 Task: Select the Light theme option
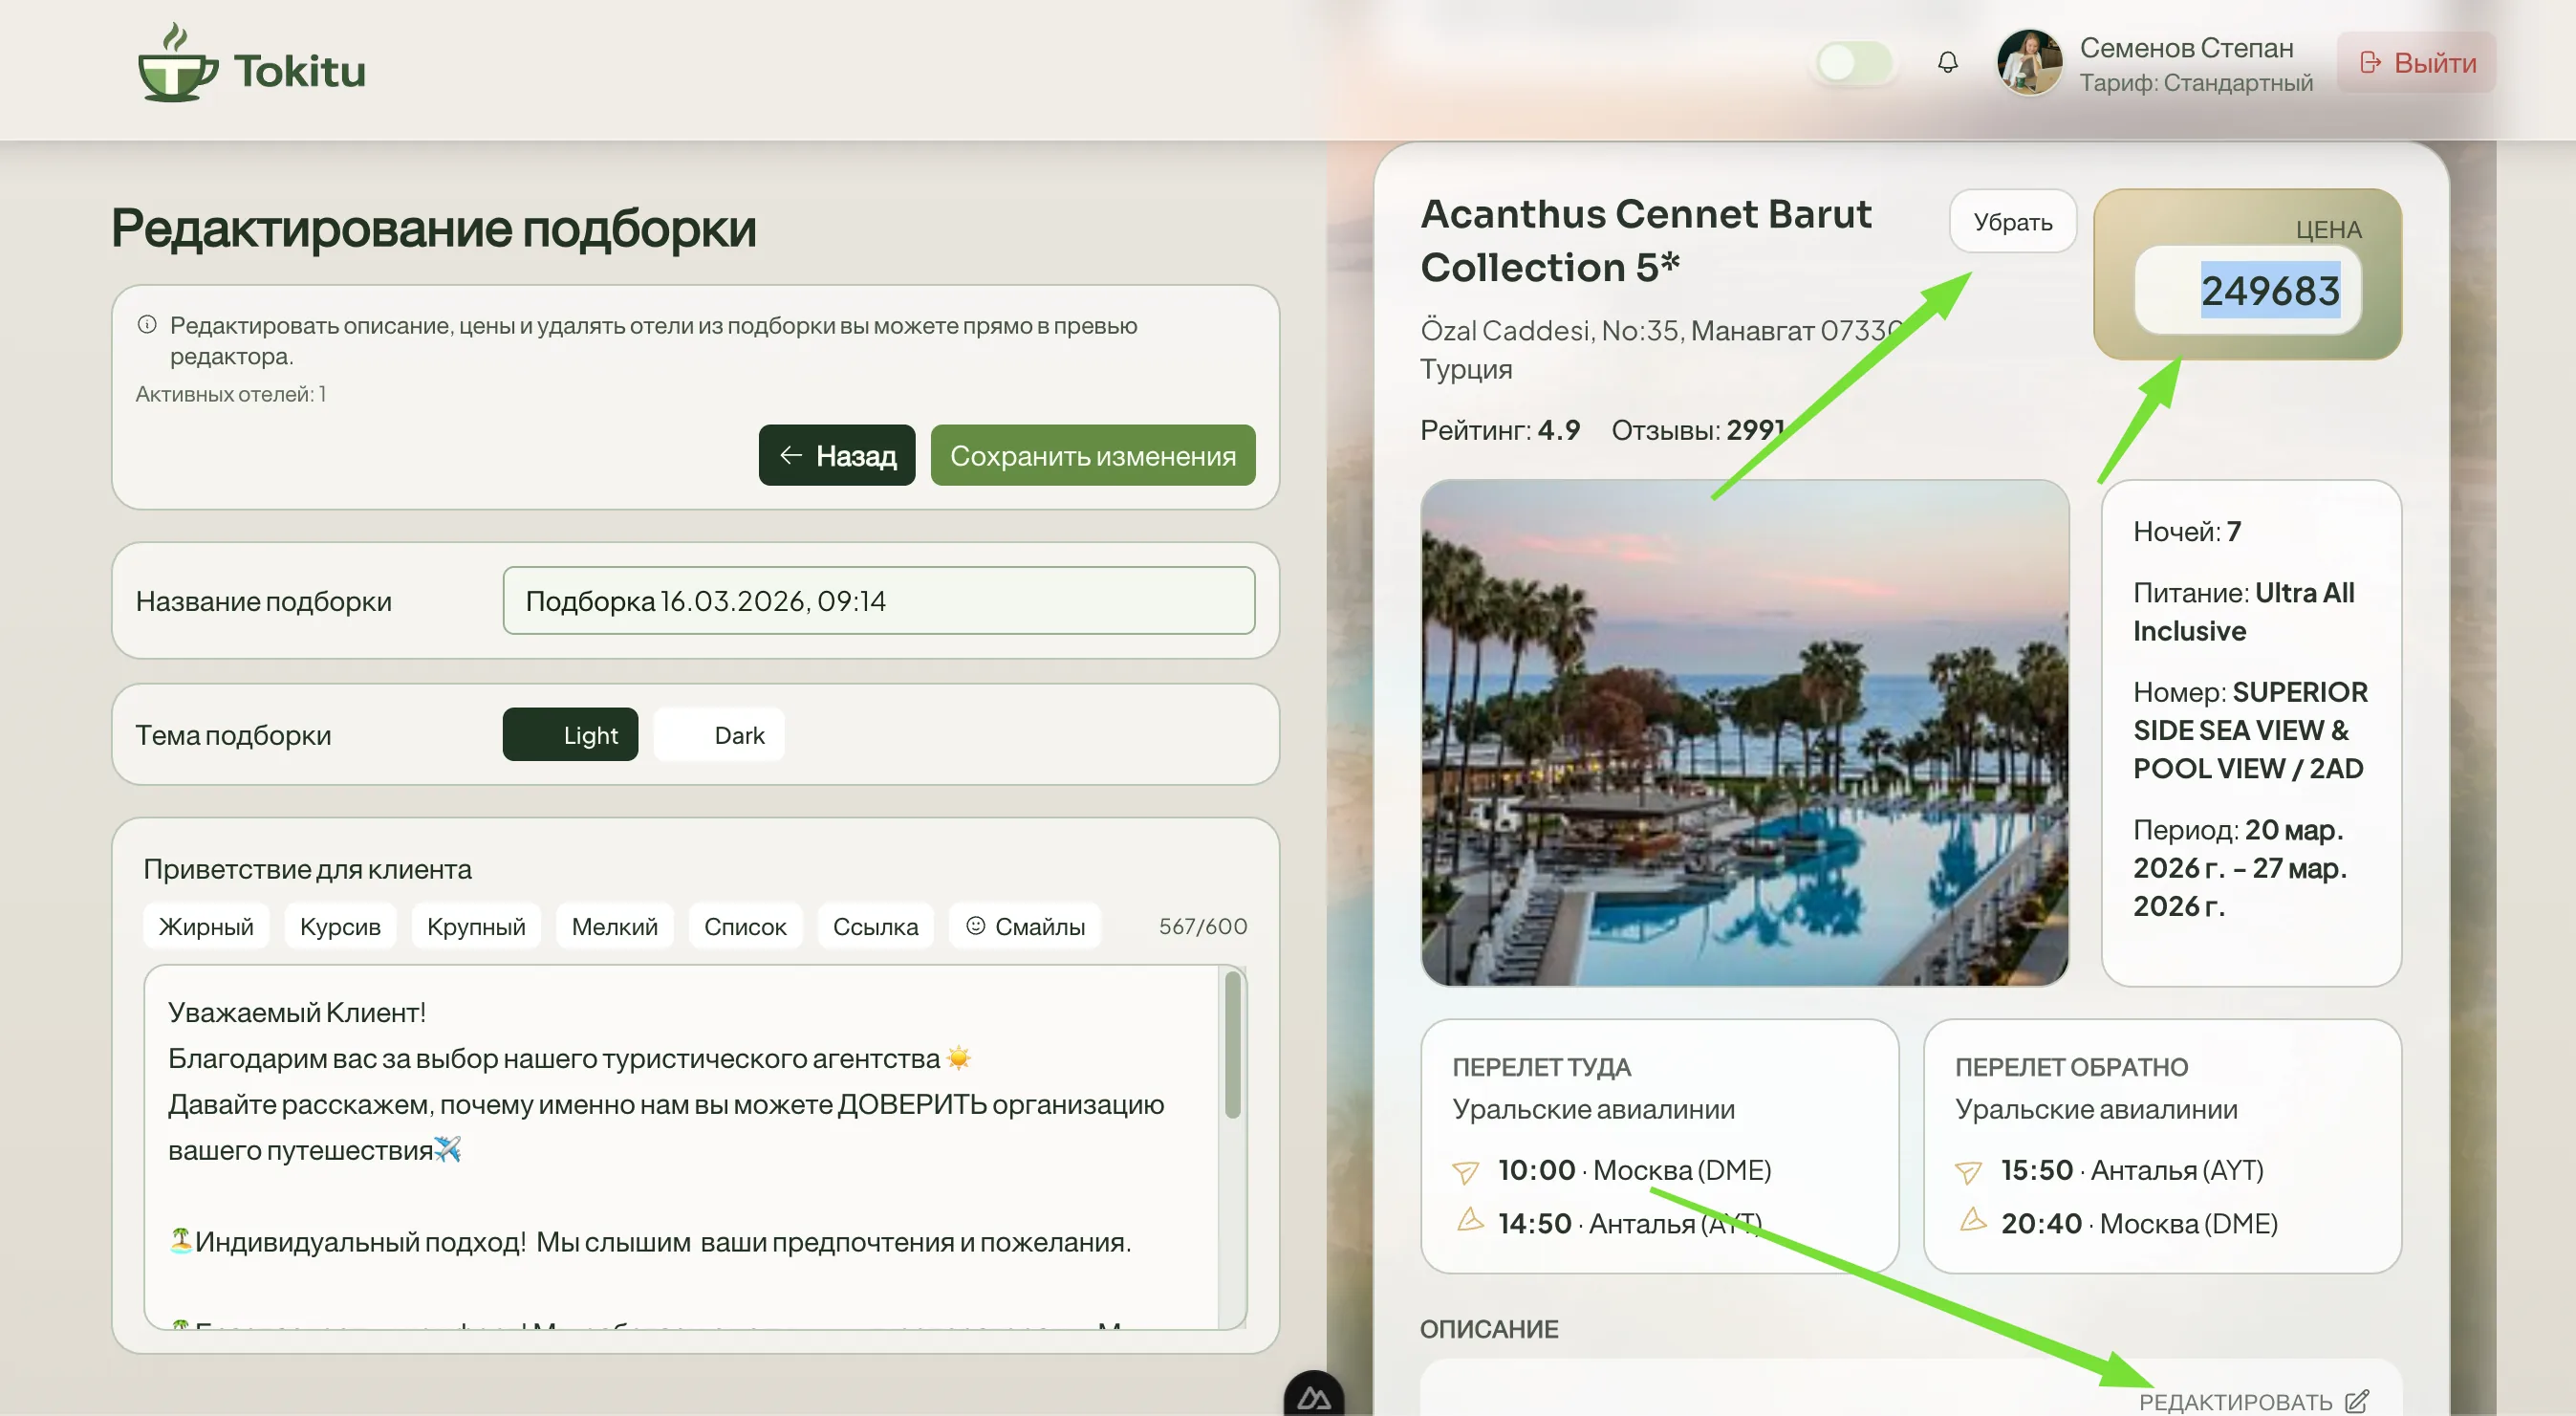570,735
